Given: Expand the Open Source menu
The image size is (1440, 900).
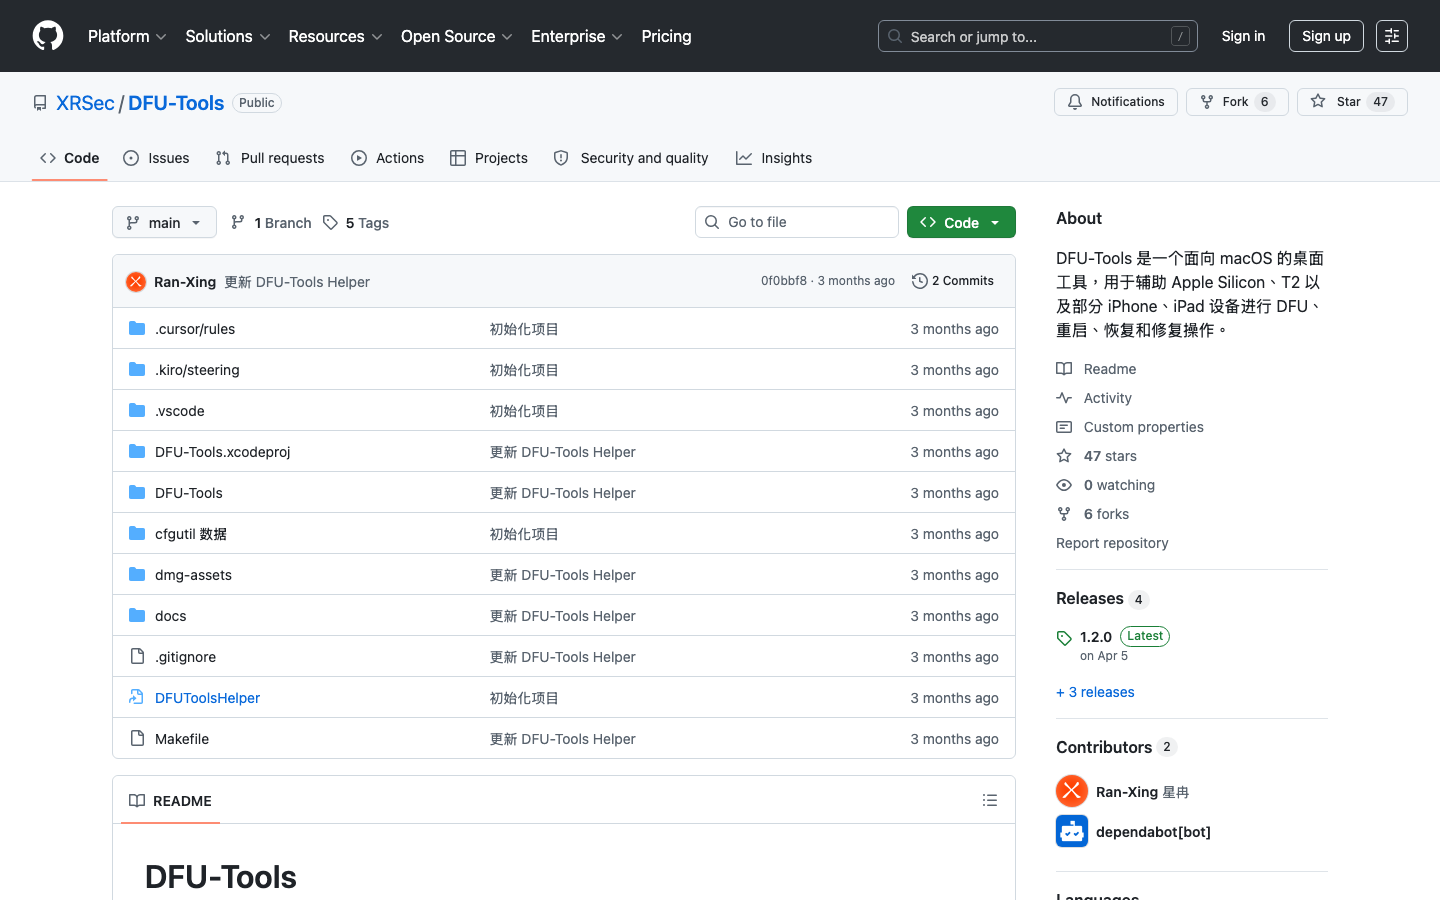Looking at the screenshot, I should pyautogui.click(x=457, y=36).
